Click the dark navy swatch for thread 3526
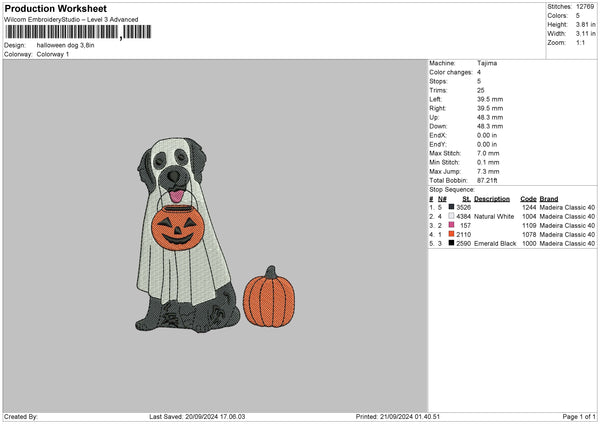This screenshot has height=424, width=600. [451, 207]
